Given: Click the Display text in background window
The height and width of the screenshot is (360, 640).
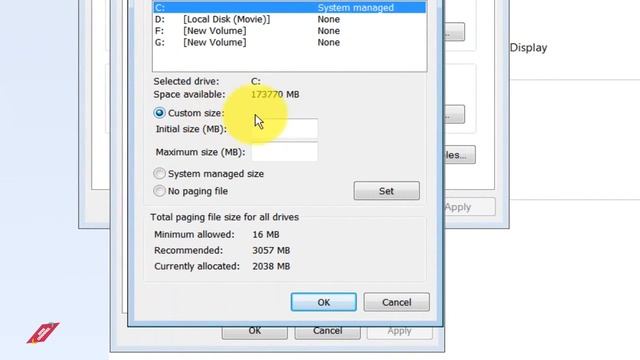Looking at the screenshot, I should pyautogui.click(x=528, y=48).
